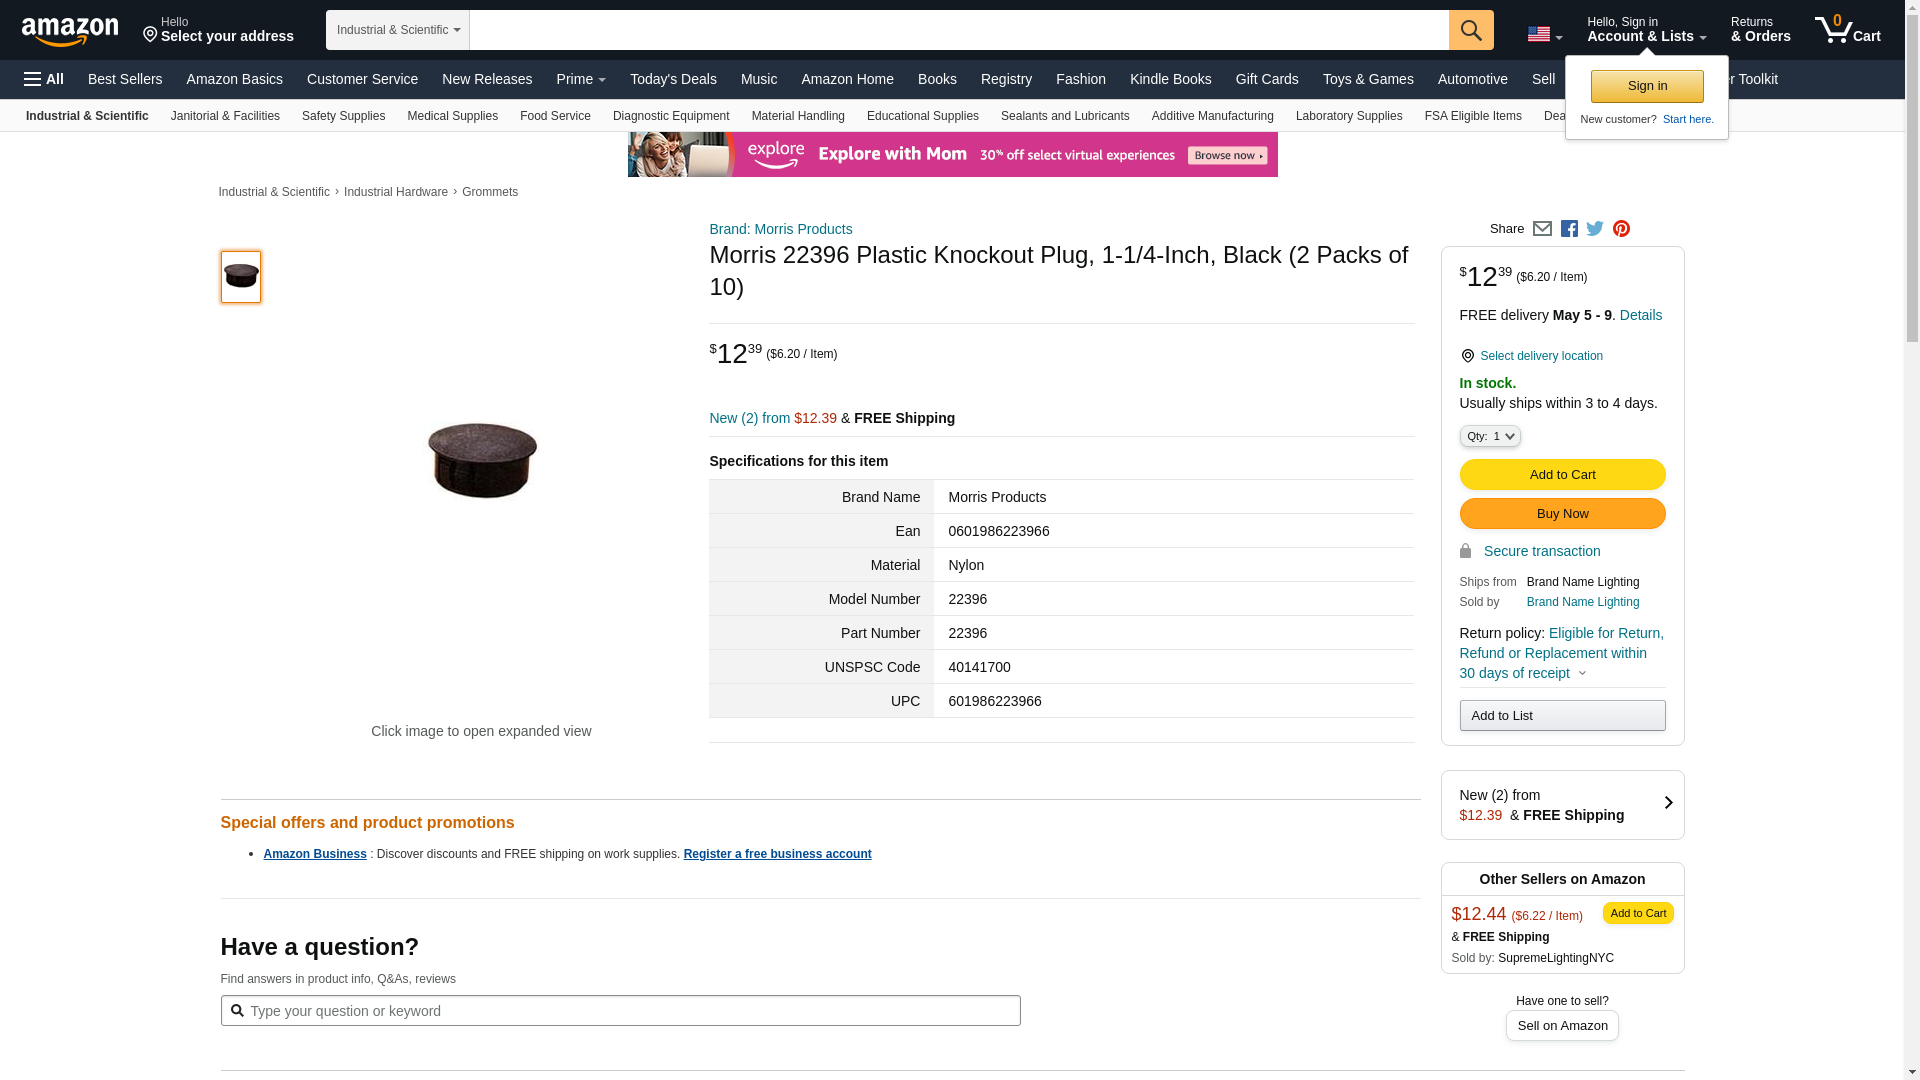
Task: Open Today's Deals in navigation bar
Action: coord(673,79)
